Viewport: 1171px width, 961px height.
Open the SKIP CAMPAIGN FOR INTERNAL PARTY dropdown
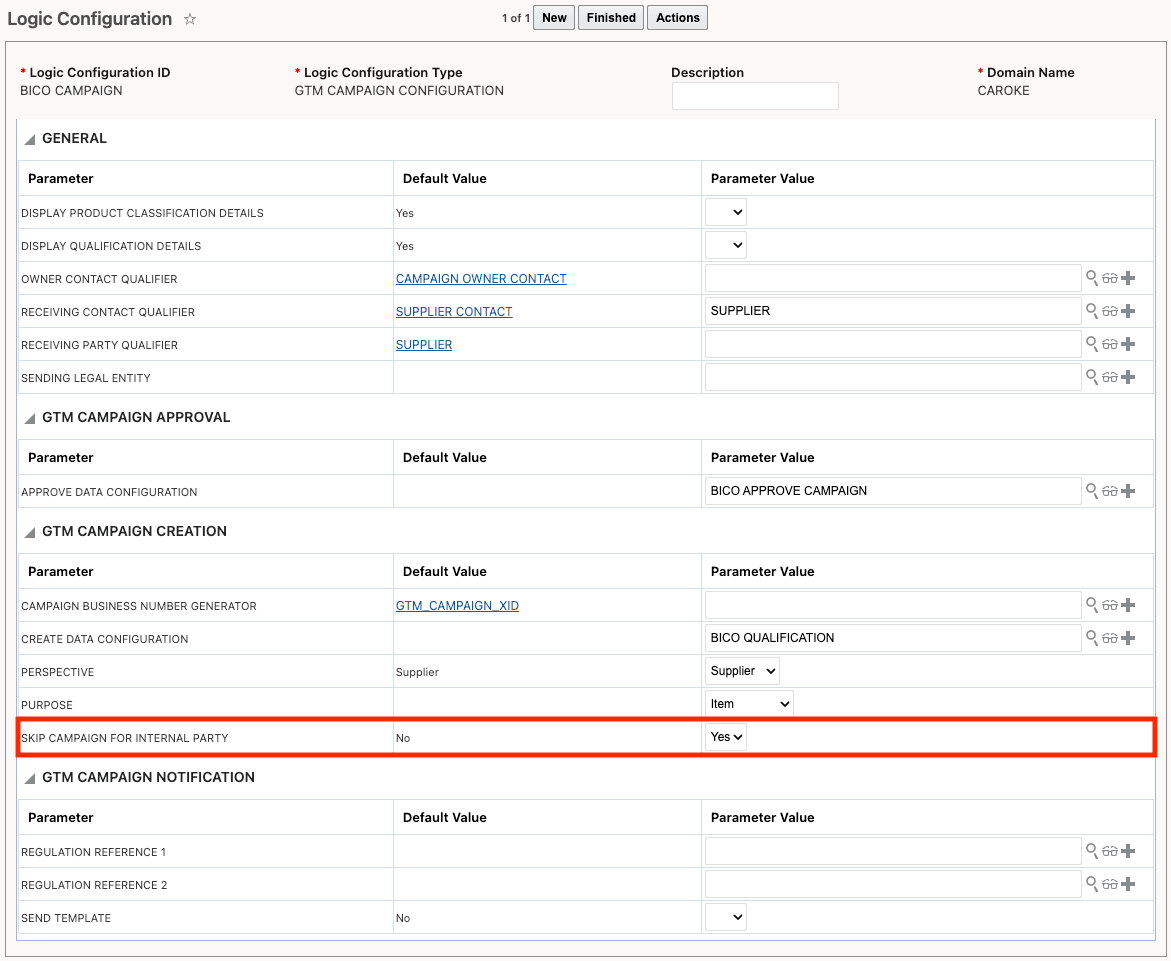pyautogui.click(x=725, y=736)
